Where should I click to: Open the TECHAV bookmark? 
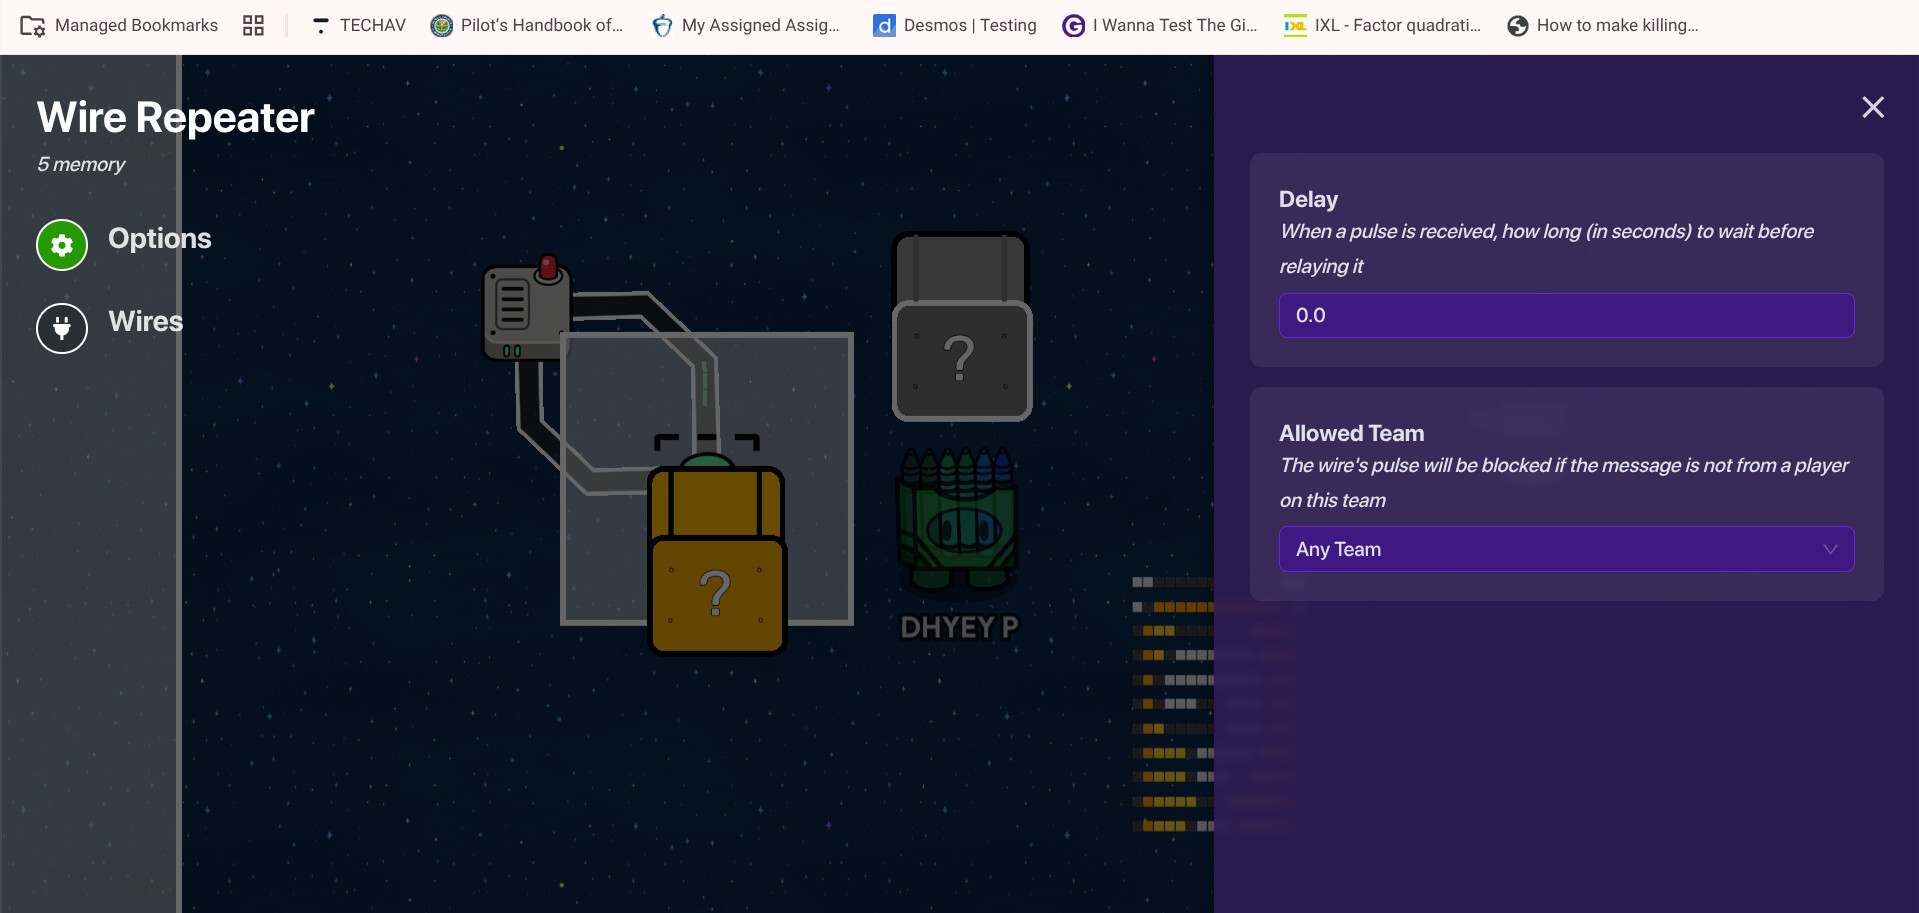coord(359,26)
